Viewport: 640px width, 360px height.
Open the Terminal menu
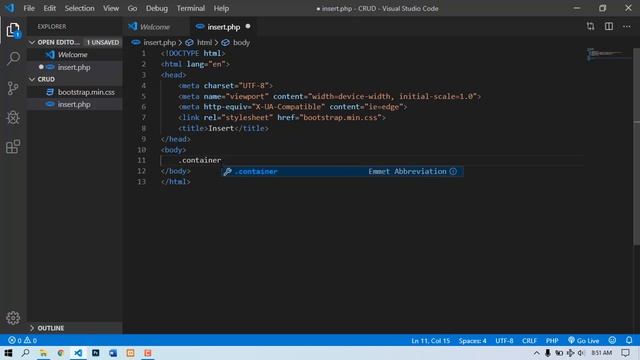191,8
